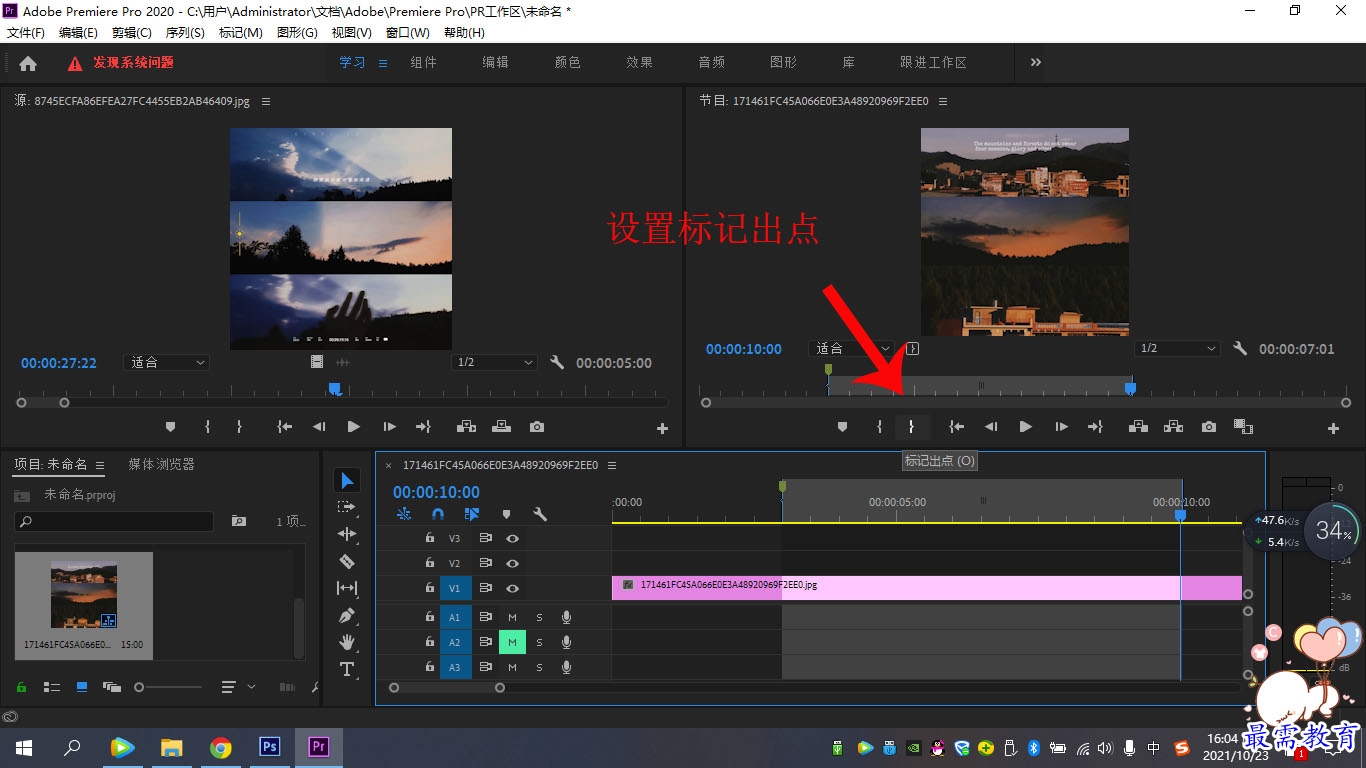Switch to 编辑 workspace
Viewport: 1366px width, 768px height.
[x=496, y=62]
